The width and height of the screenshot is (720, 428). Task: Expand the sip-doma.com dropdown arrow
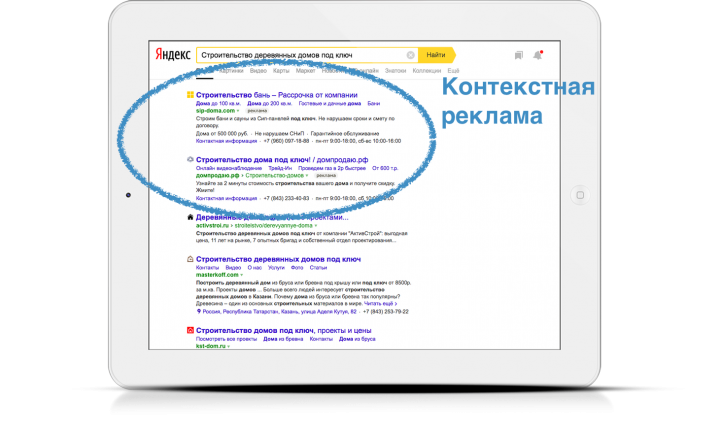(238, 111)
